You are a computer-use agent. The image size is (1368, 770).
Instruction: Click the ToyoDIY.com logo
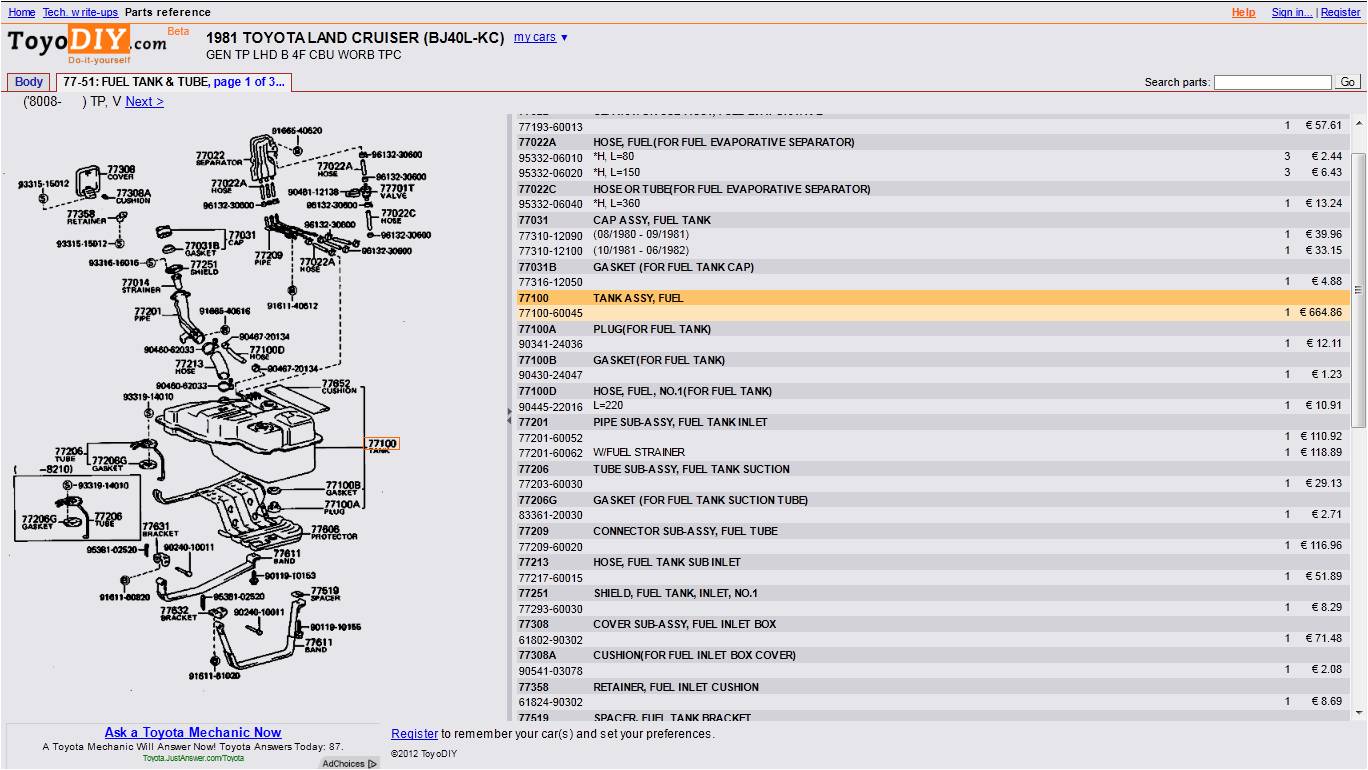88,44
